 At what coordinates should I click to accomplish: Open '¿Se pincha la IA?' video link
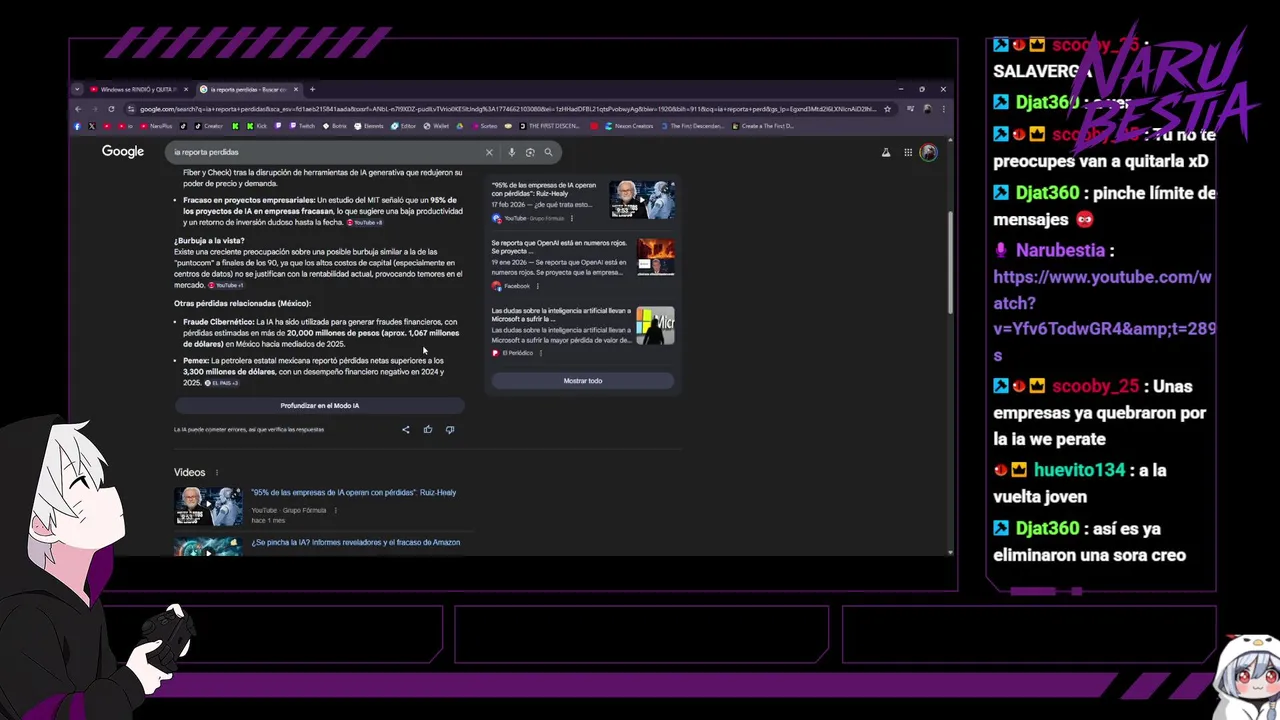pyautogui.click(x=356, y=542)
